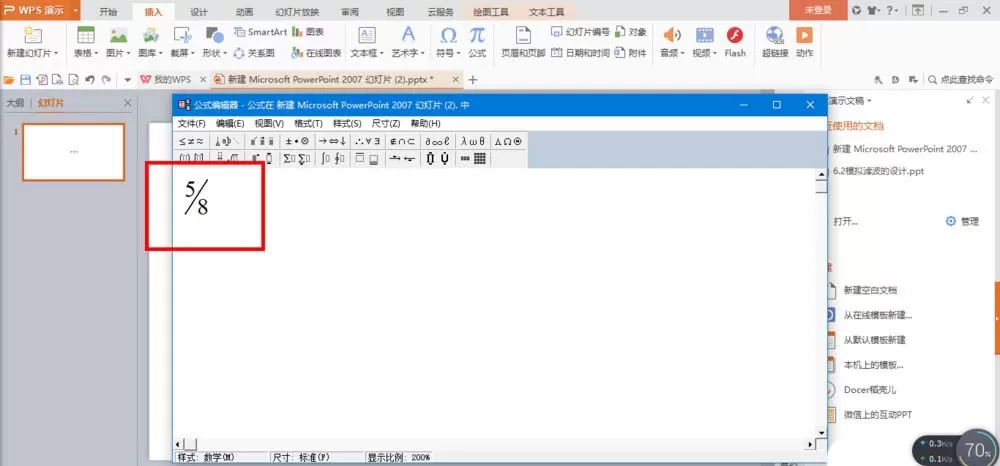Click 点此查找命令 search field

pyautogui.click(x=960, y=80)
